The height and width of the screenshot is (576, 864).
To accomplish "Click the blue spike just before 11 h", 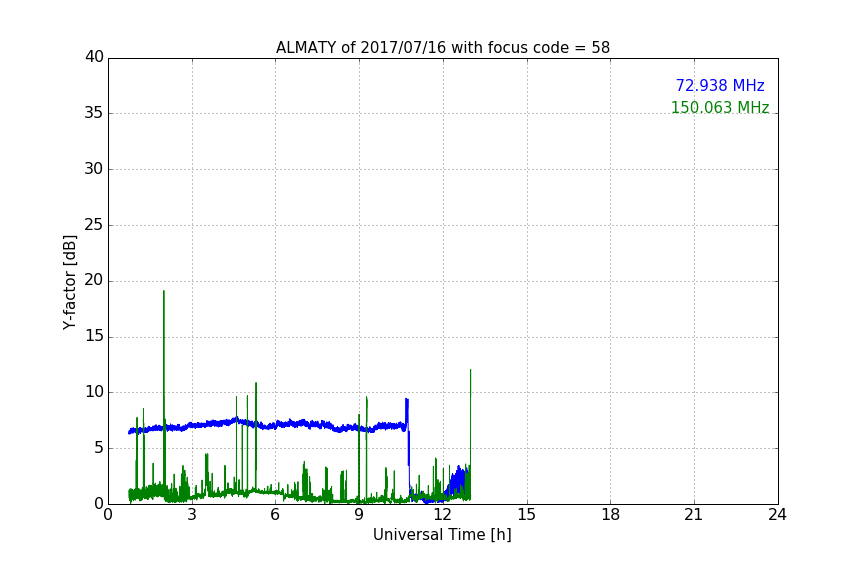I will (407, 413).
